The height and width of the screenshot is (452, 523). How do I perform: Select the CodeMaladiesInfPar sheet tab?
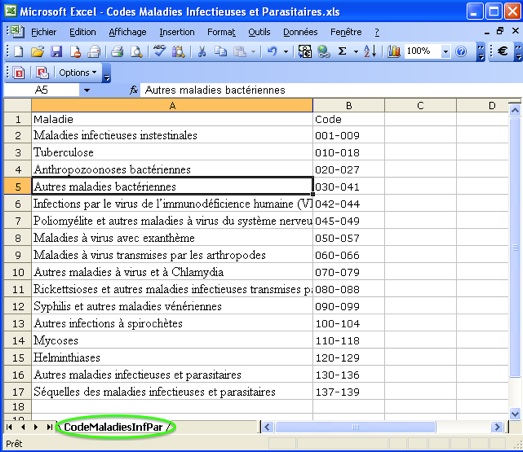tap(113, 427)
